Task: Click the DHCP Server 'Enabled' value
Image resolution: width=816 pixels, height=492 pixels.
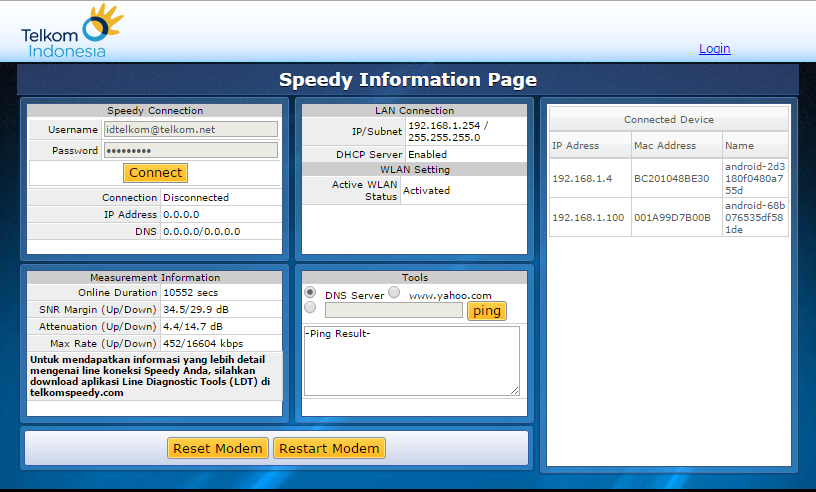Action: (x=427, y=155)
